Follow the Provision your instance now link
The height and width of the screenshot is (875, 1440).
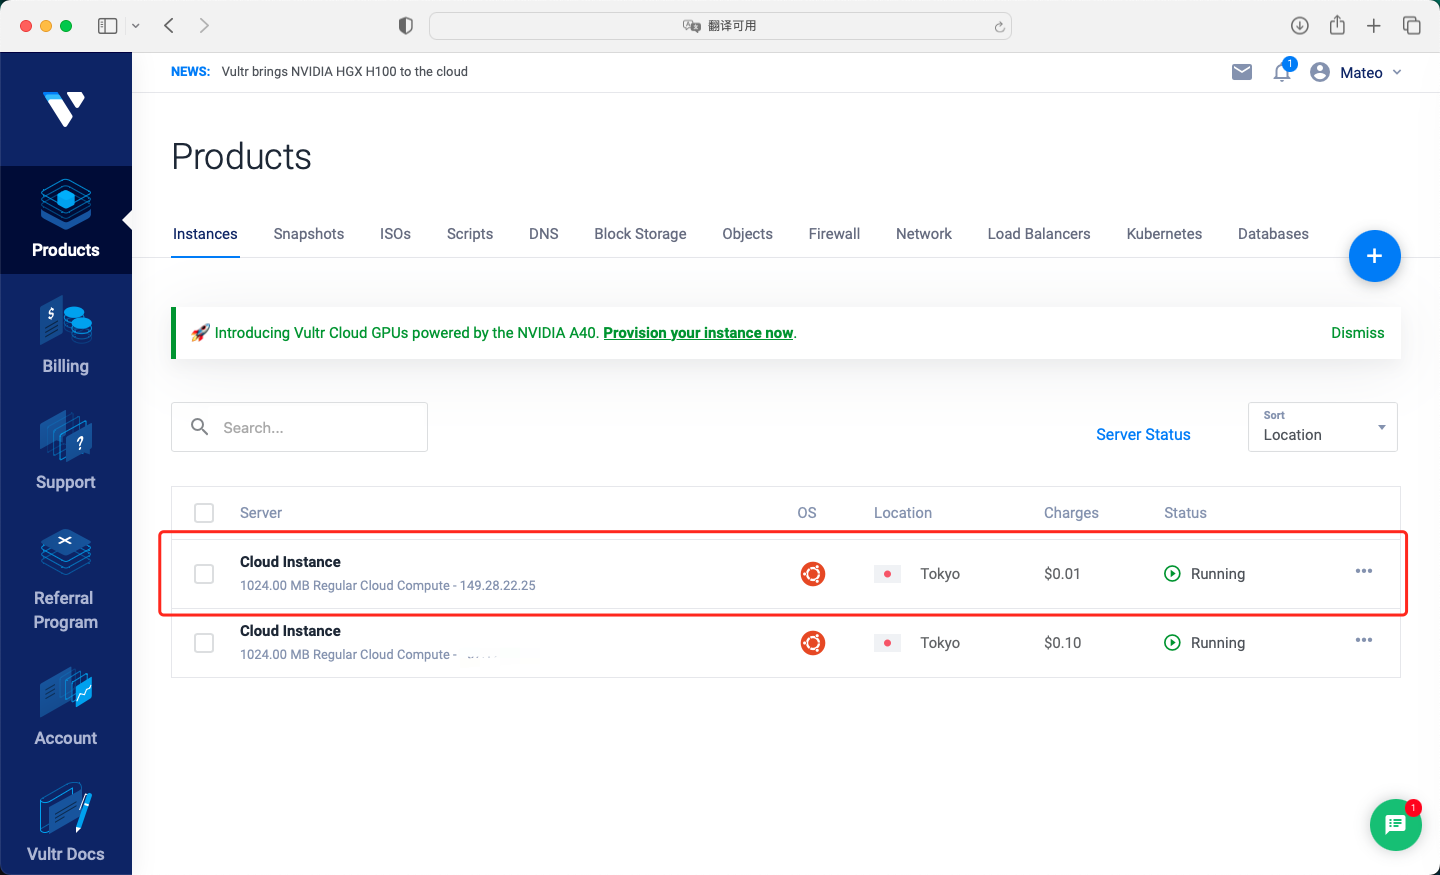(698, 333)
